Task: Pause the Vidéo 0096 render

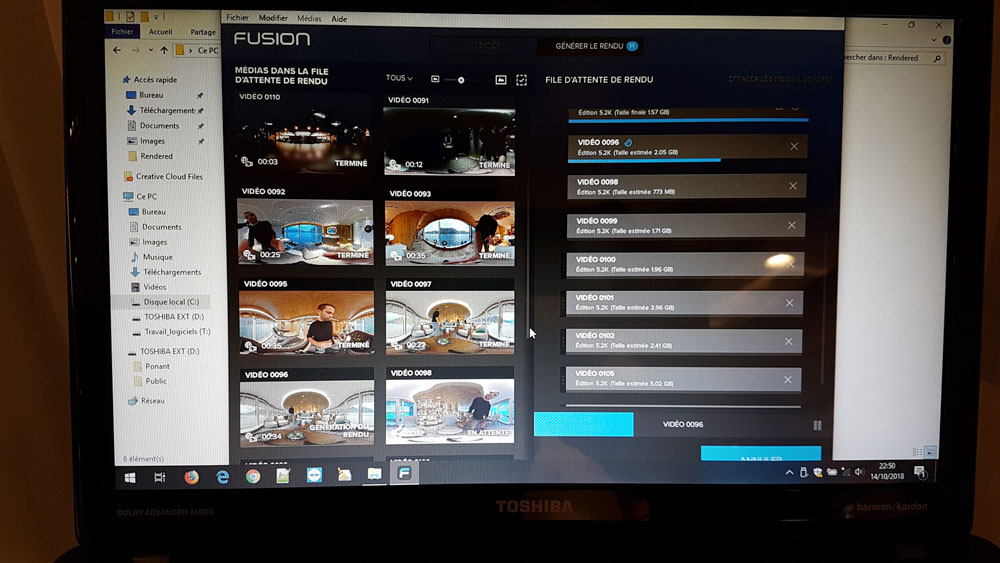Action: 817,425
